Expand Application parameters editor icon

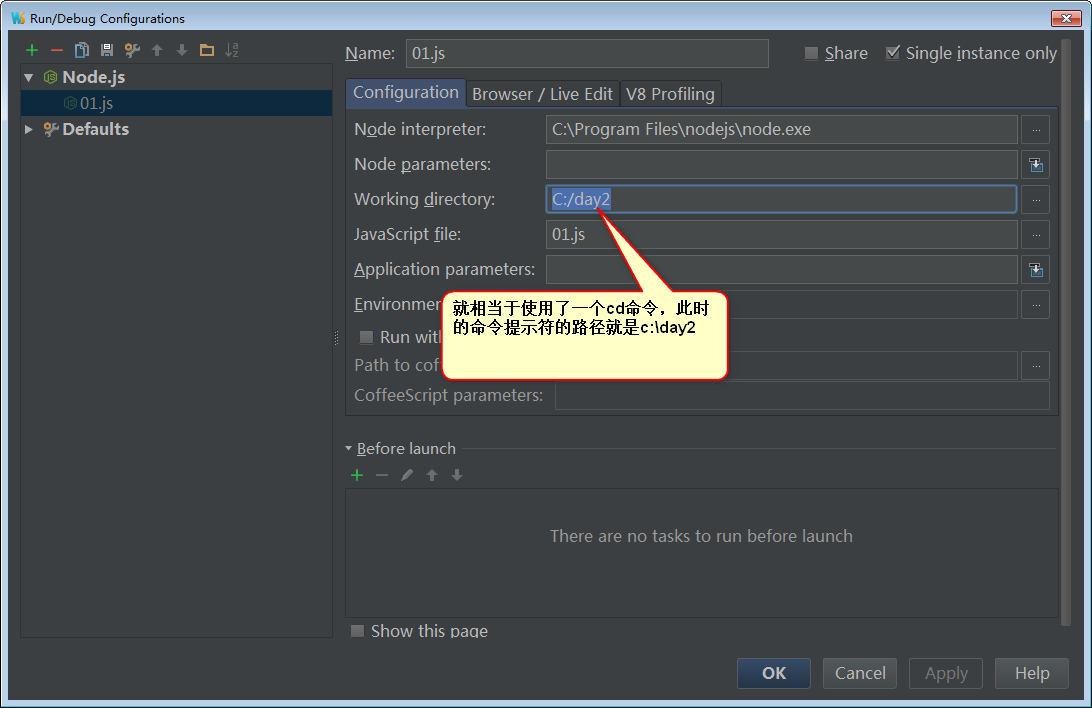pos(1036,269)
